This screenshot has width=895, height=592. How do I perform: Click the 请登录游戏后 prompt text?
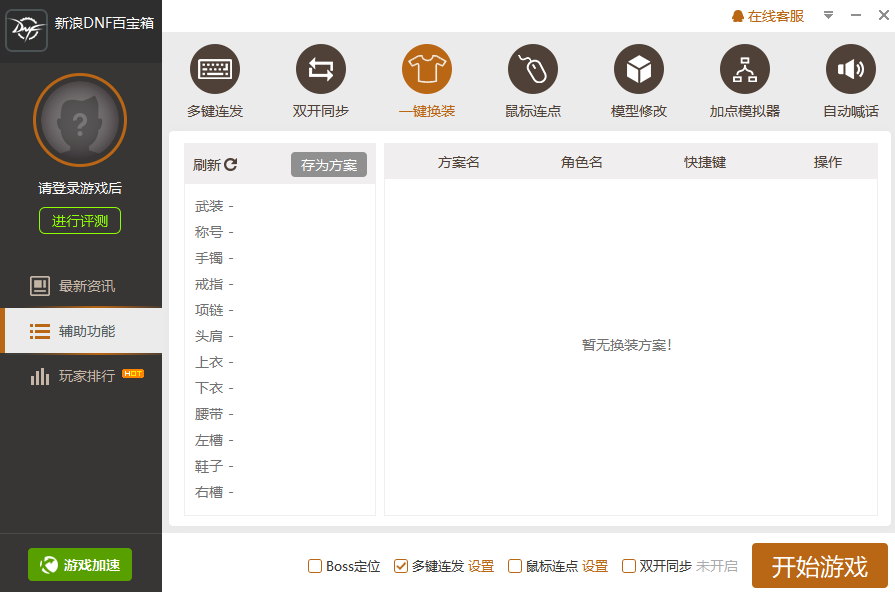(80, 188)
